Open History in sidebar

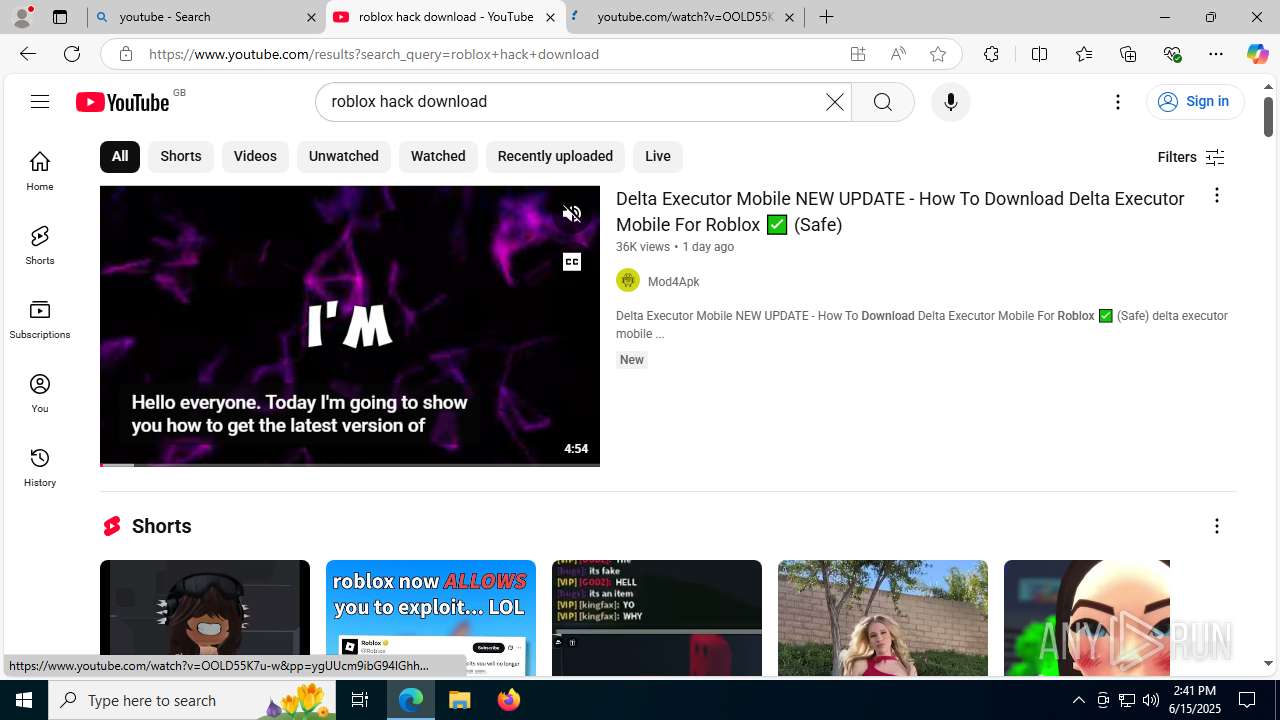click(x=40, y=467)
